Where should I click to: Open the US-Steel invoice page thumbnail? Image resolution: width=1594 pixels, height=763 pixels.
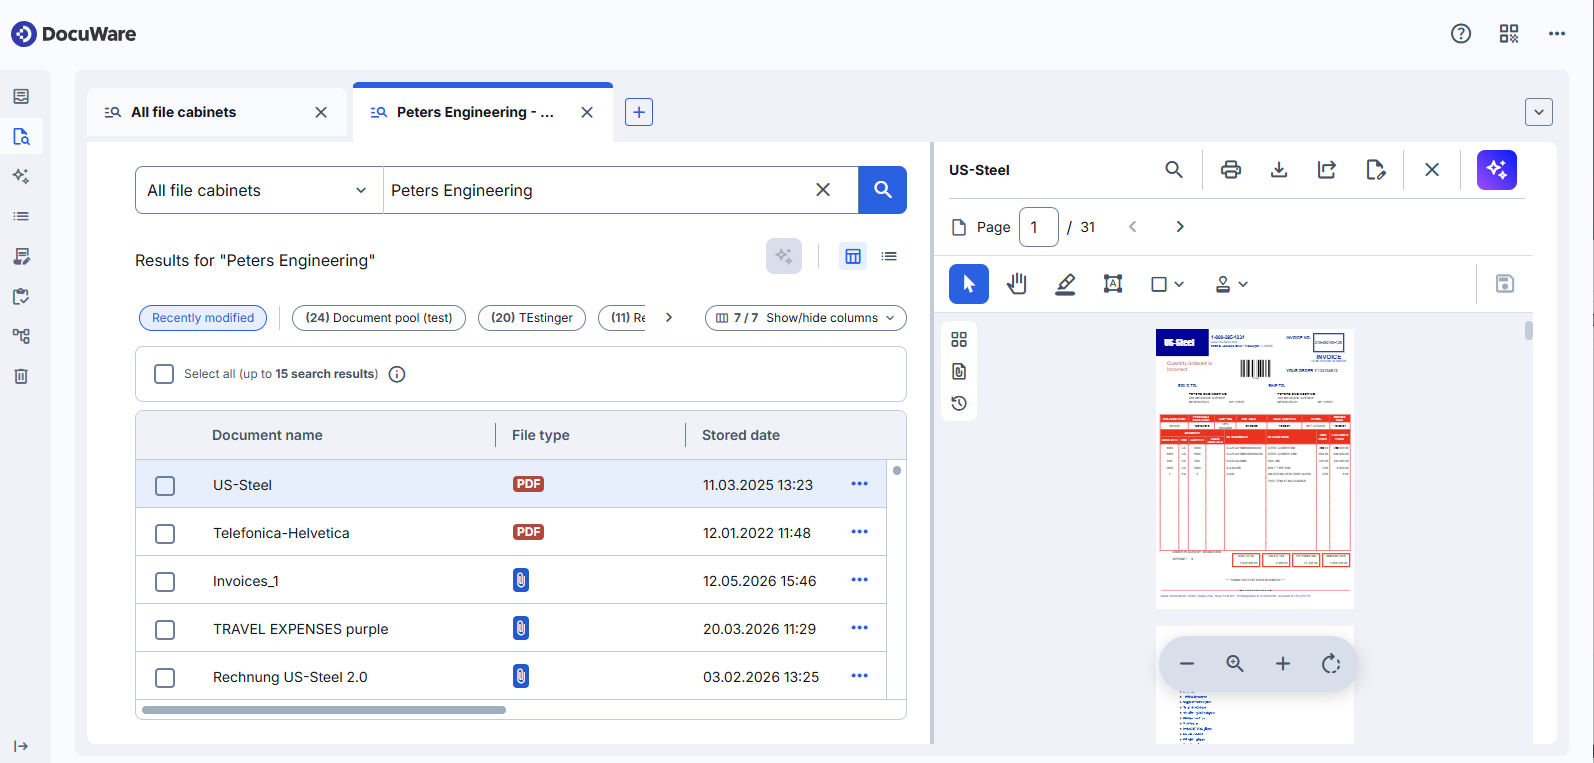[x=1255, y=468]
